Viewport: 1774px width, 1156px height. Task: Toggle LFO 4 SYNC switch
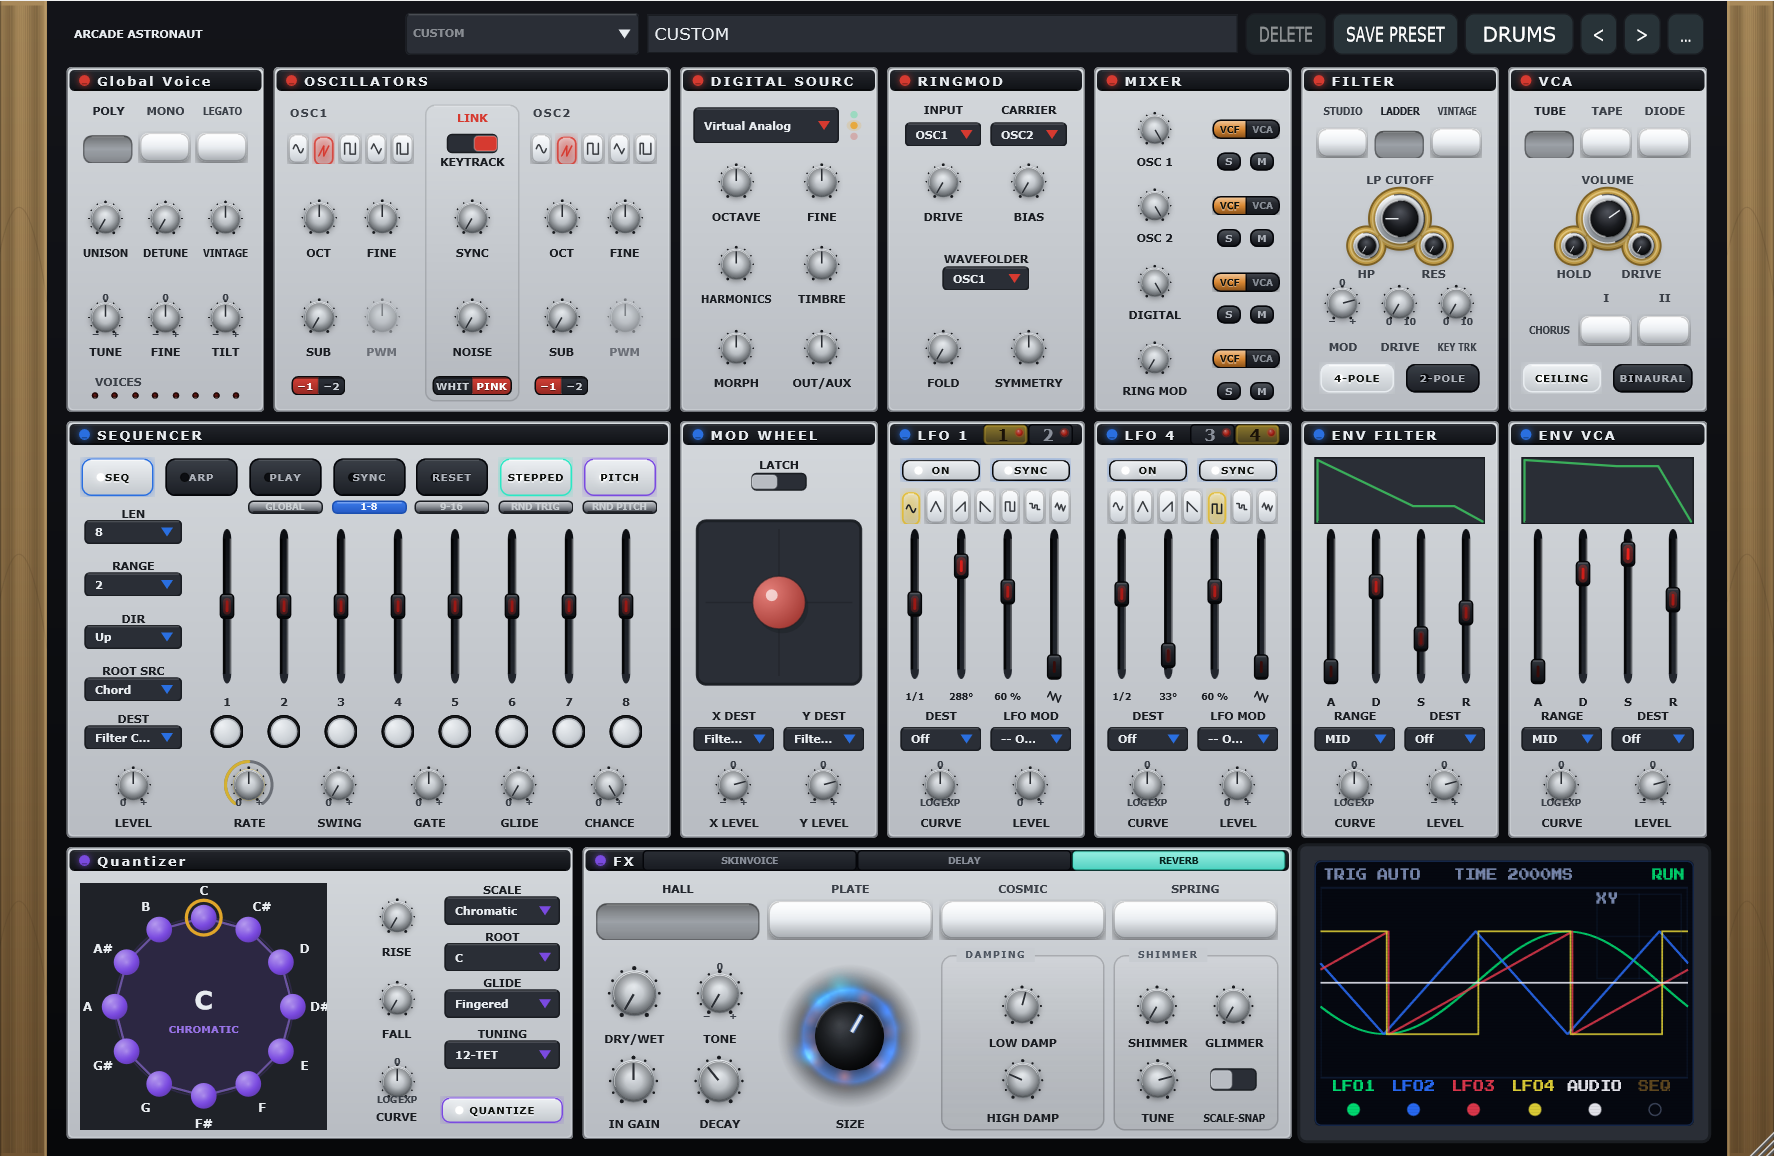click(x=1240, y=470)
